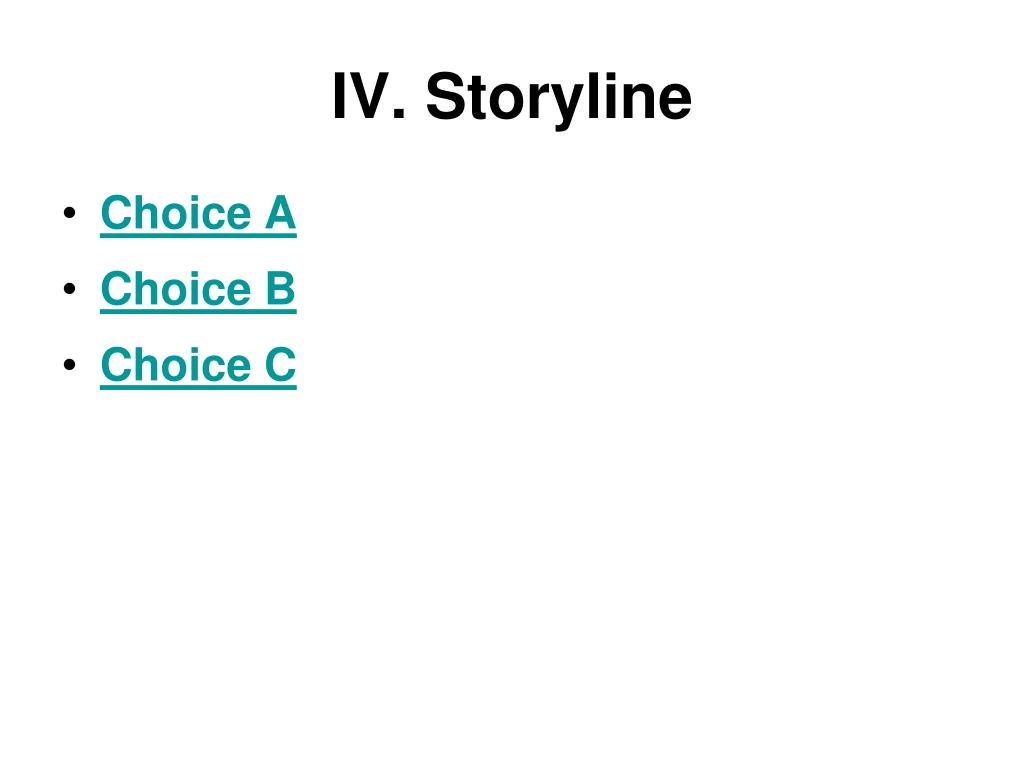Click the period after IV in the title

point(400,113)
